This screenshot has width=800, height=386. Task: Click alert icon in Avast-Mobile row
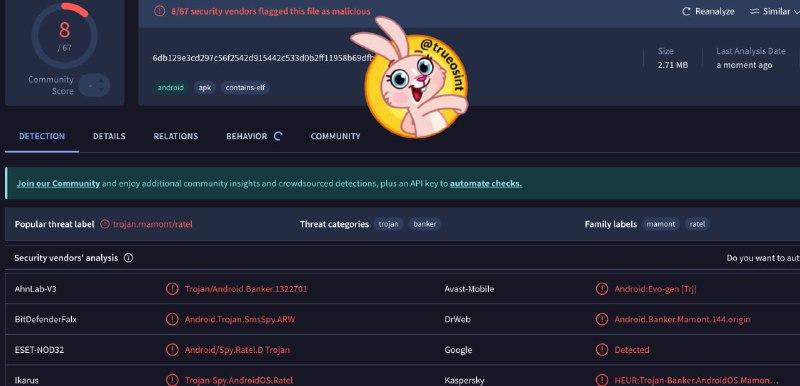602,289
